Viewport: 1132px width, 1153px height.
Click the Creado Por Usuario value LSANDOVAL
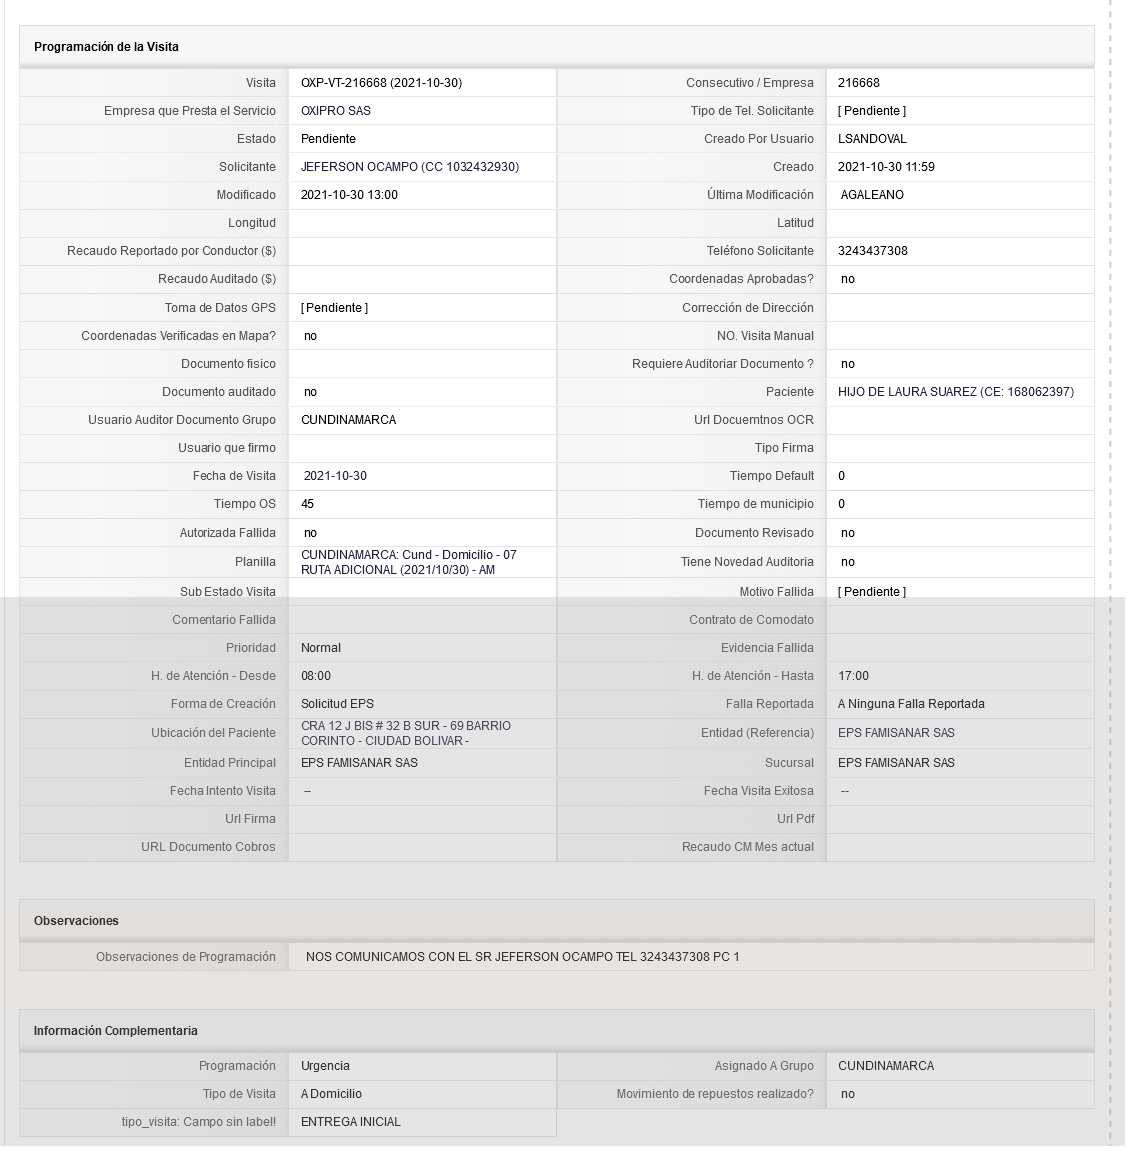[872, 139]
